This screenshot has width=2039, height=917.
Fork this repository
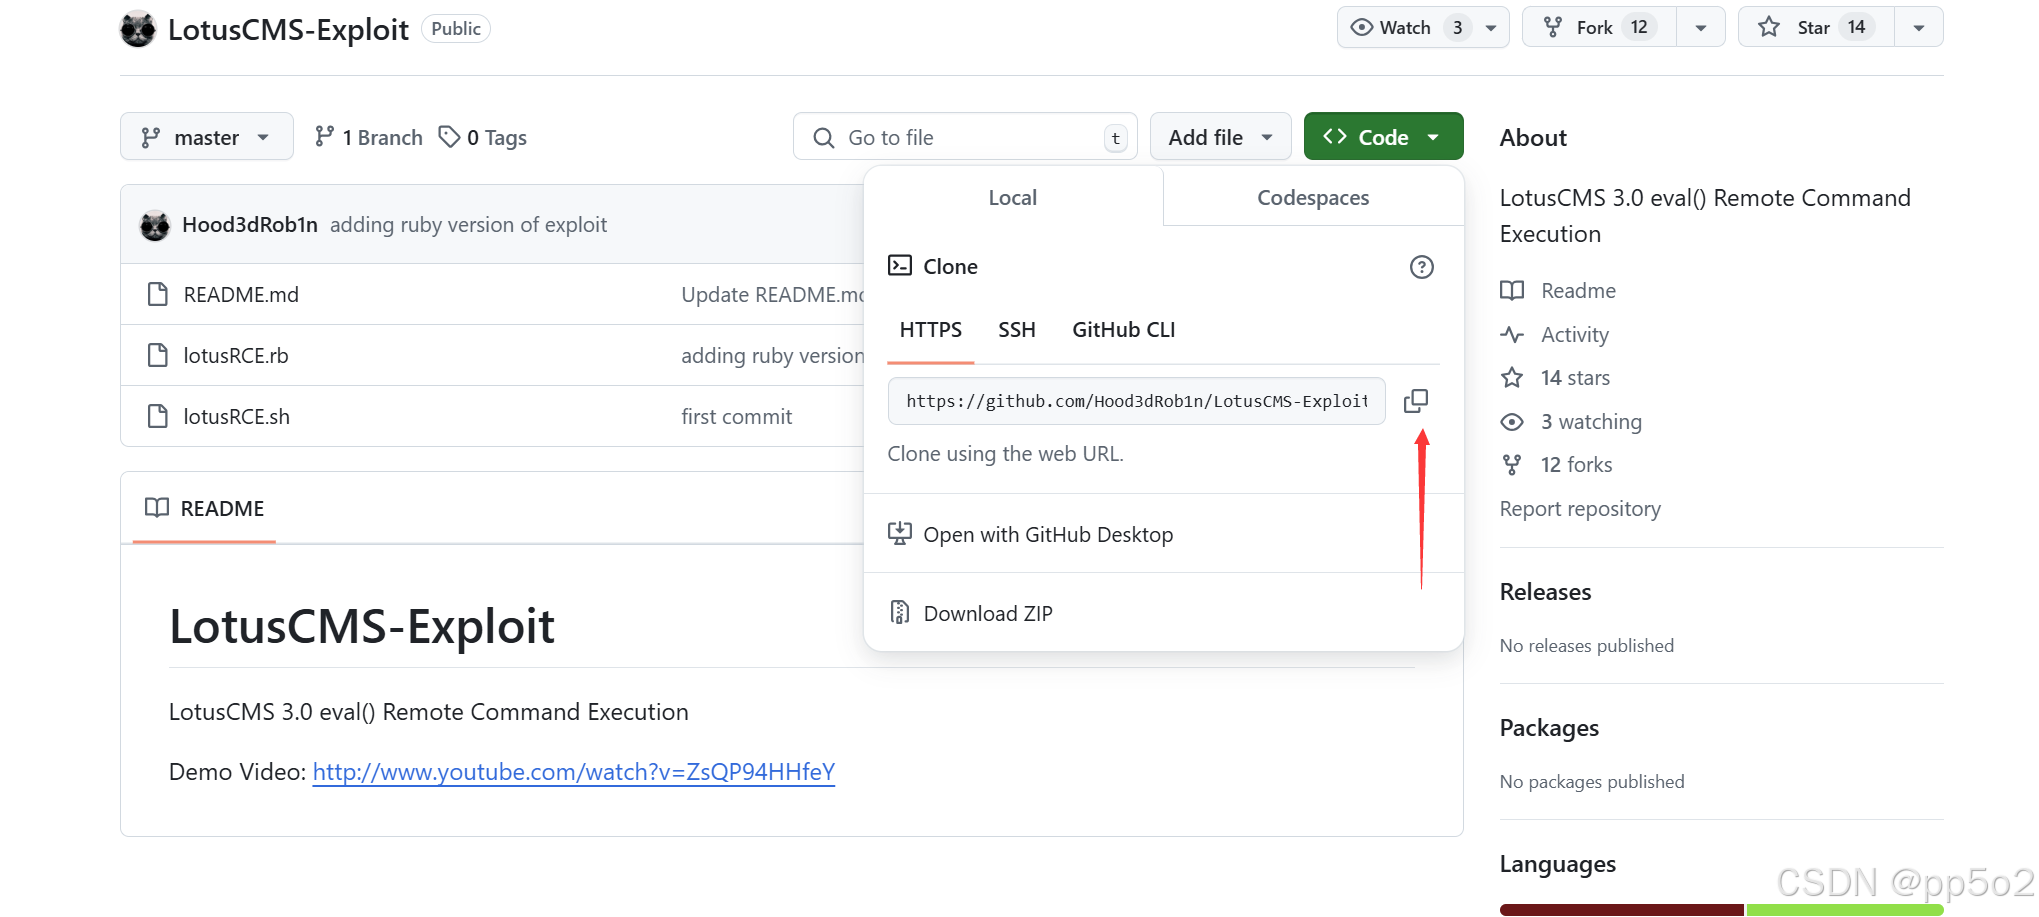[x=1598, y=27]
